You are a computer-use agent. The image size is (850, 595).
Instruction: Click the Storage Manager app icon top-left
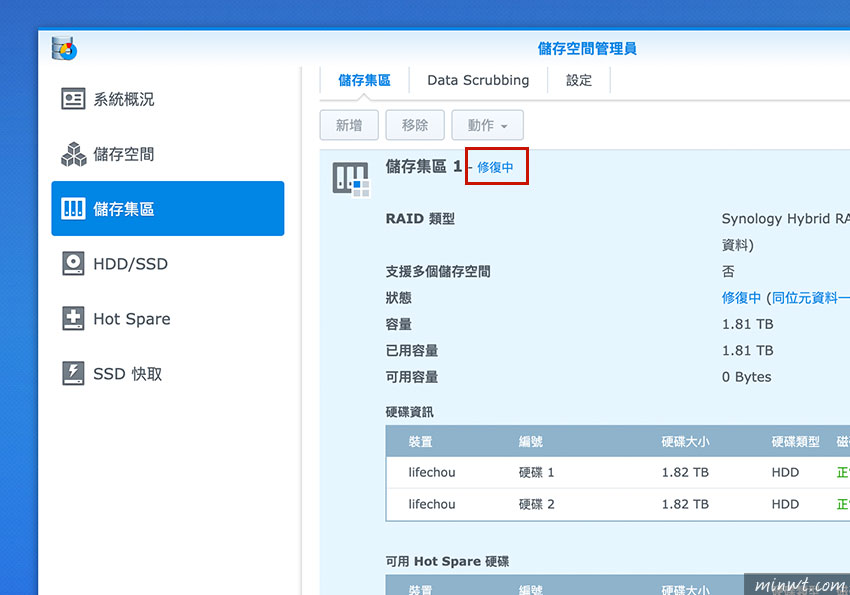(x=64, y=46)
